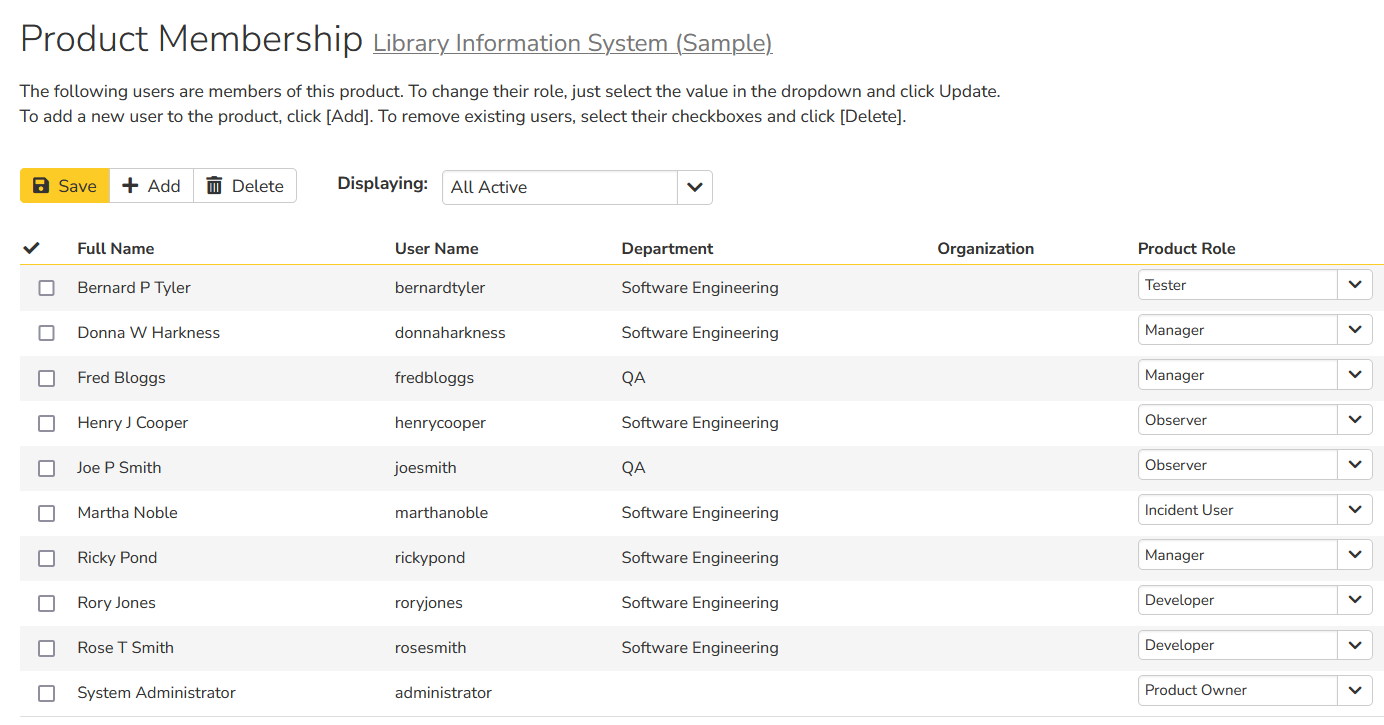Click the Department column header
Screen dimensions: 1384x725
tap(667, 249)
